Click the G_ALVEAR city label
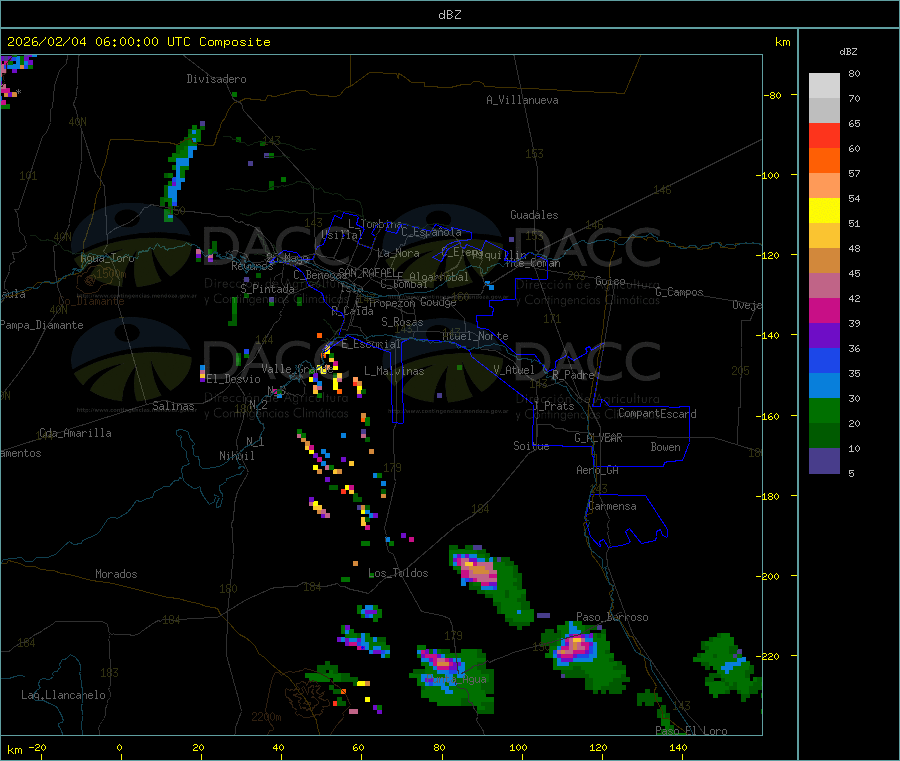This screenshot has width=900, height=761. coord(598,438)
